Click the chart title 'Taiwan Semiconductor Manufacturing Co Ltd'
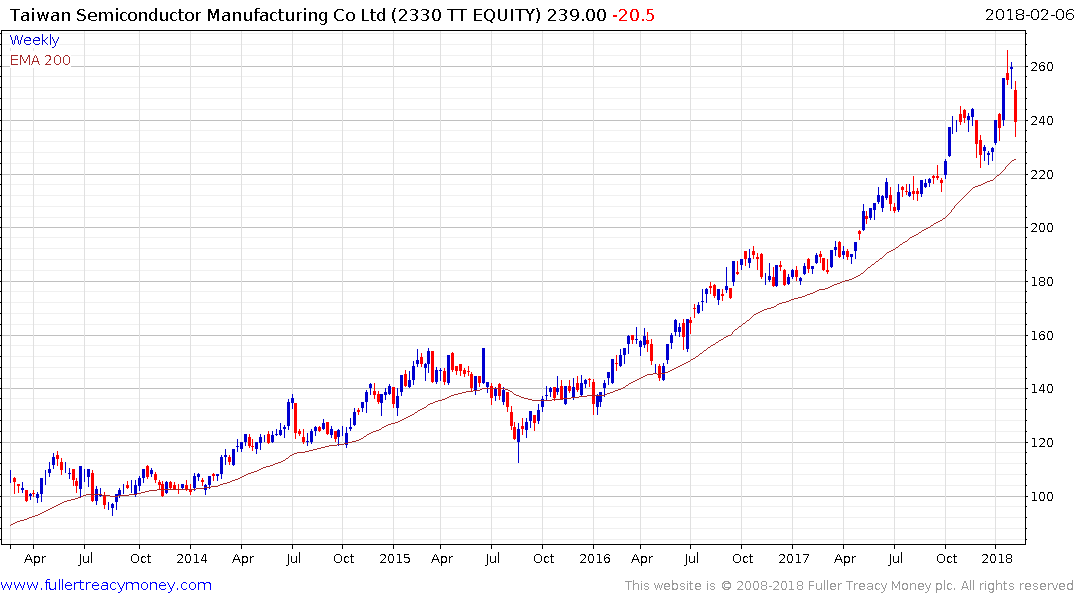The width and height of the screenshot is (1075, 600). coord(198,15)
